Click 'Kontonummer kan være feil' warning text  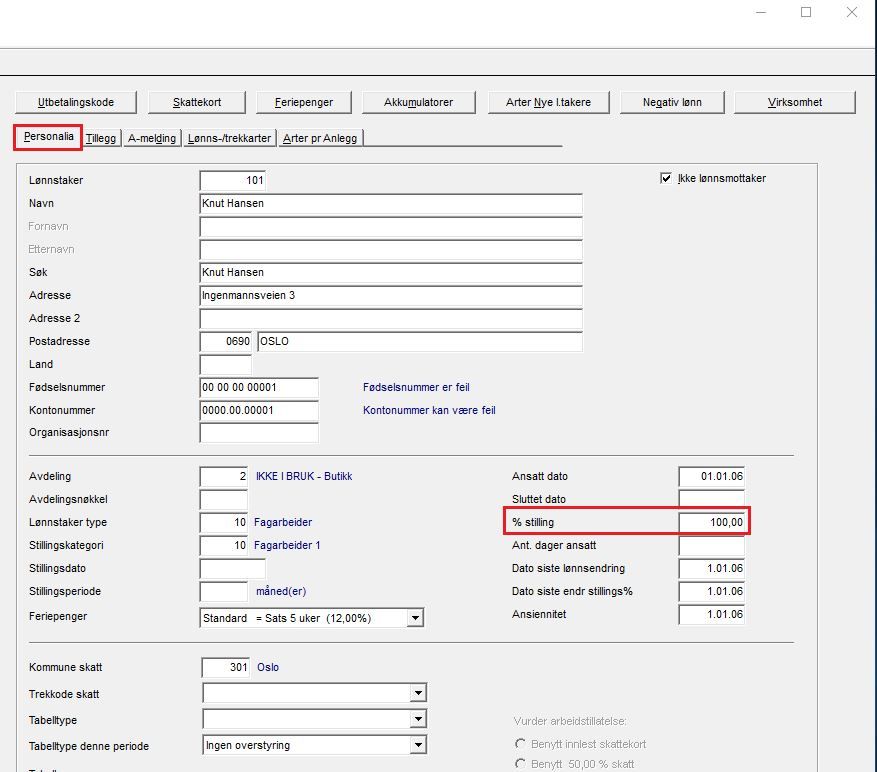pyautogui.click(x=429, y=410)
